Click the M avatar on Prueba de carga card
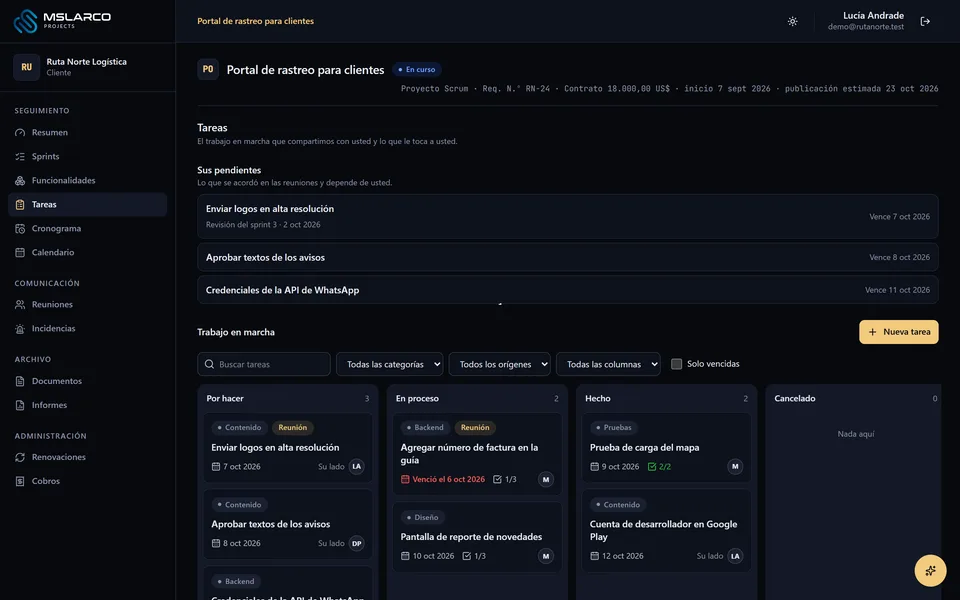Viewport: 960px width, 600px height. point(735,467)
